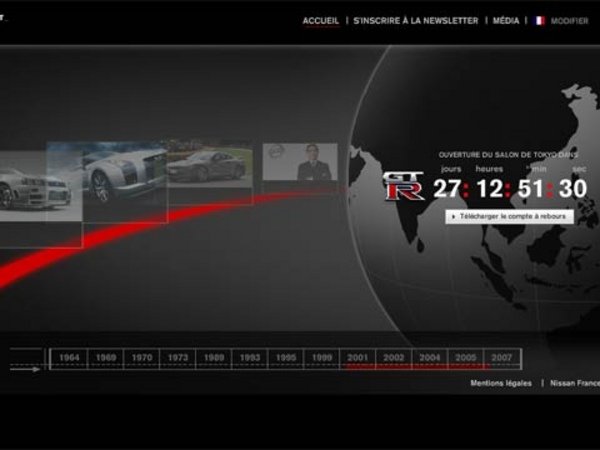Open the Nissan France link
The image size is (600, 450).
click(575, 383)
